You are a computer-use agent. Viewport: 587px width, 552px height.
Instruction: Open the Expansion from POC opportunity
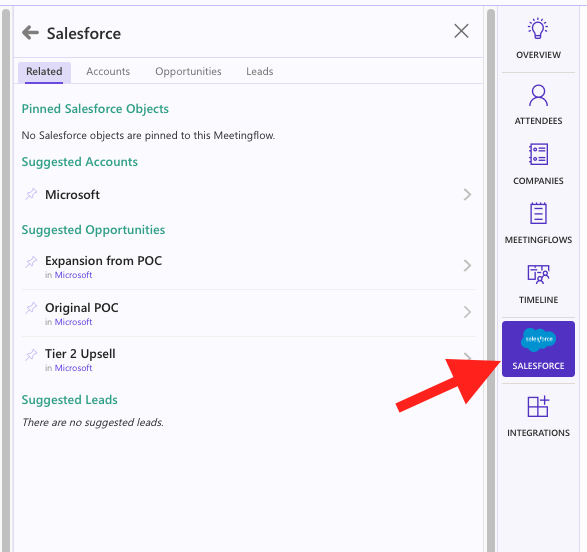(x=249, y=266)
